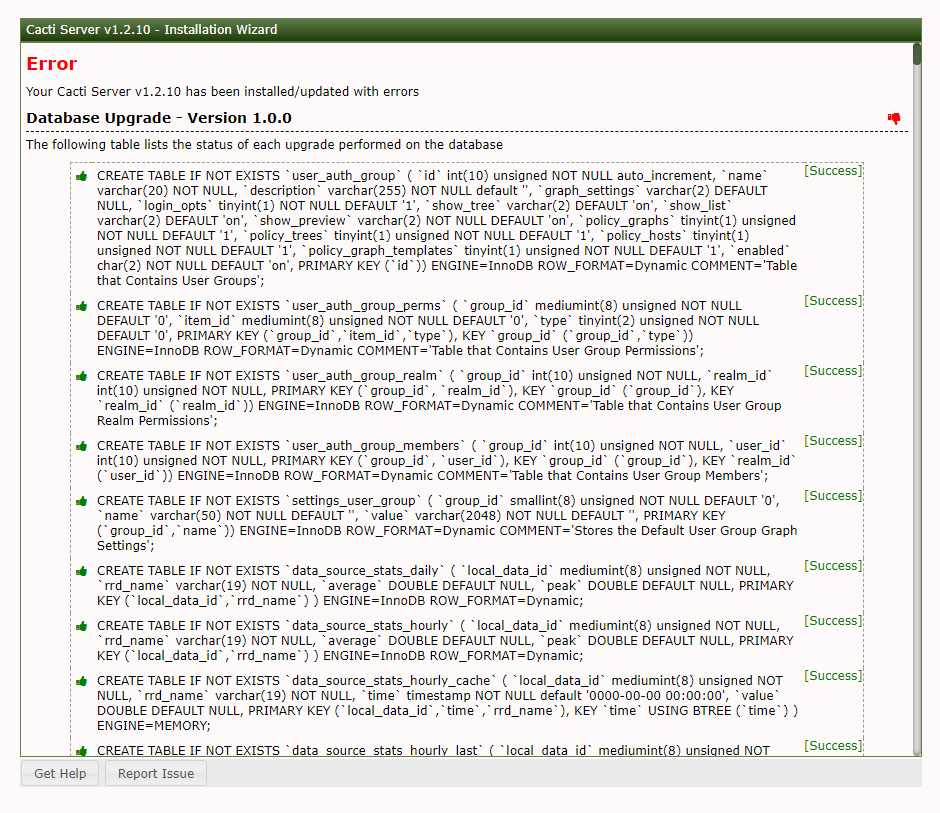
Task: Click the data_source_stats_hourly_last CREATE TABLE statement
Action: [x=433, y=750]
